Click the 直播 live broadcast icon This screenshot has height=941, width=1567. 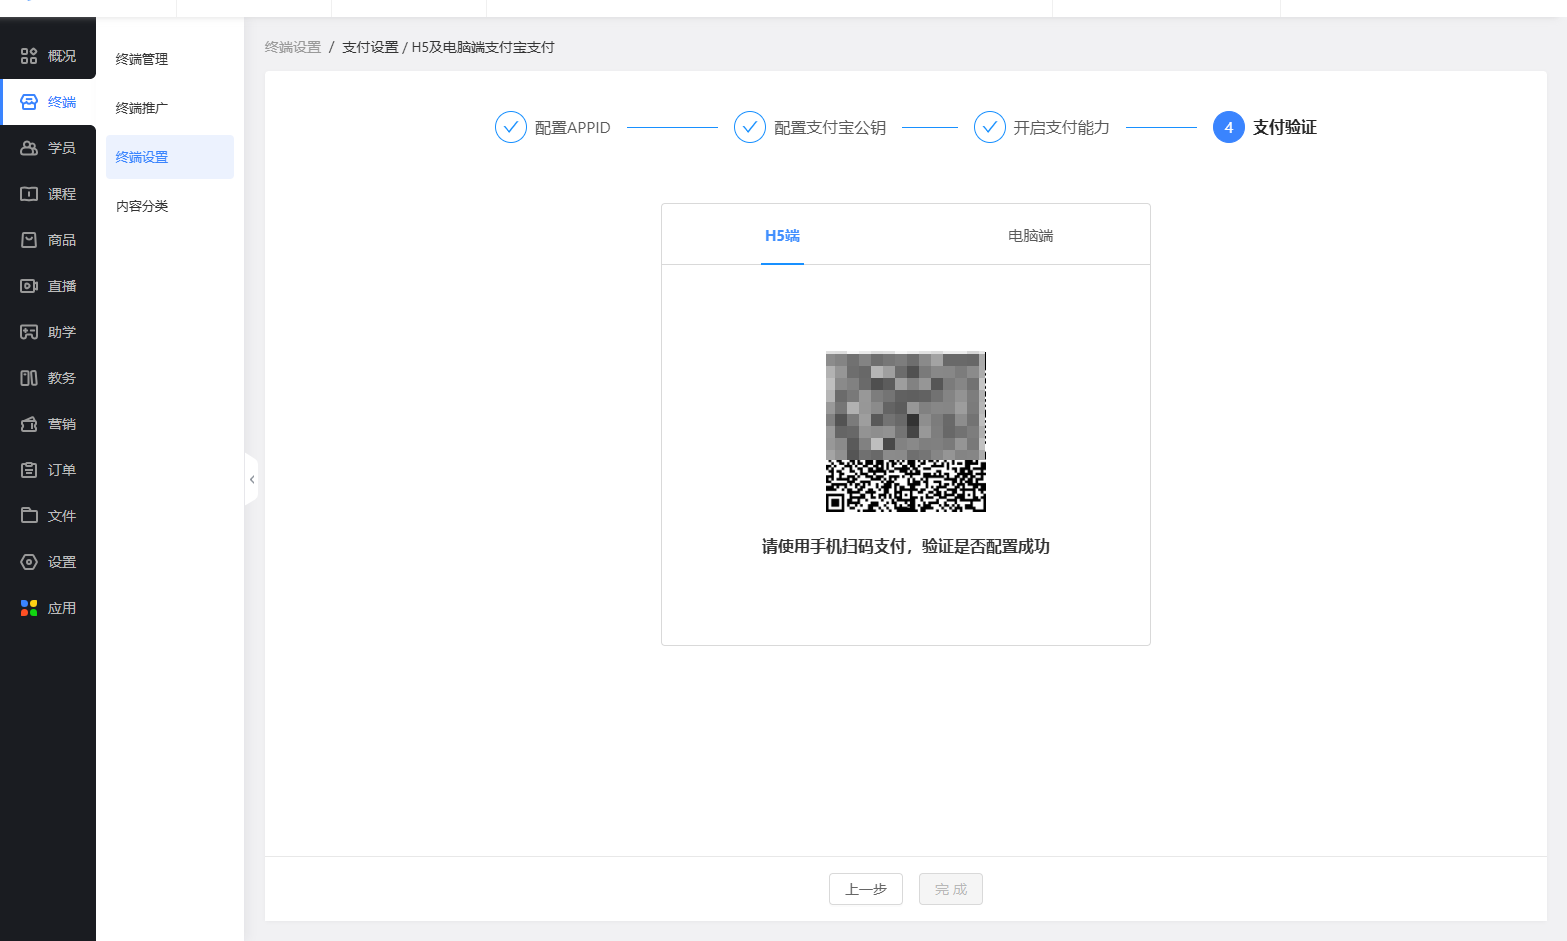click(29, 286)
